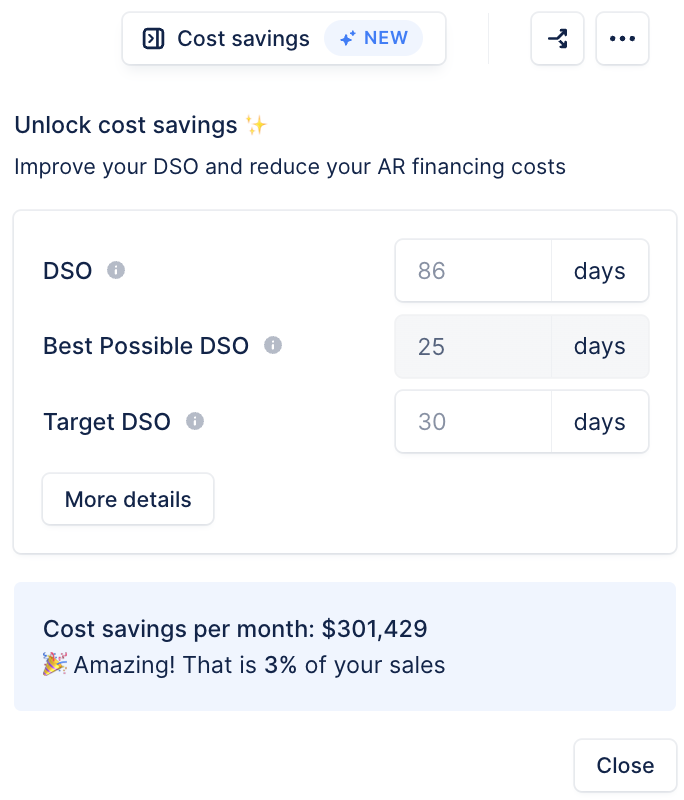Show info tooltip for Best Possible DSO
The width and height of the screenshot is (684, 800).
click(x=273, y=345)
